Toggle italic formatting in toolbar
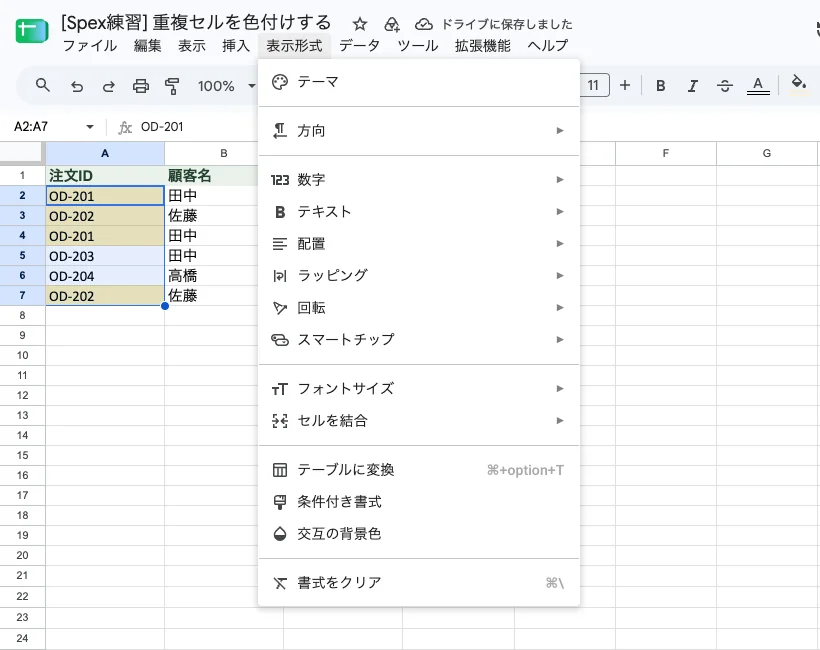This screenshot has height=650, width=820. click(x=693, y=86)
